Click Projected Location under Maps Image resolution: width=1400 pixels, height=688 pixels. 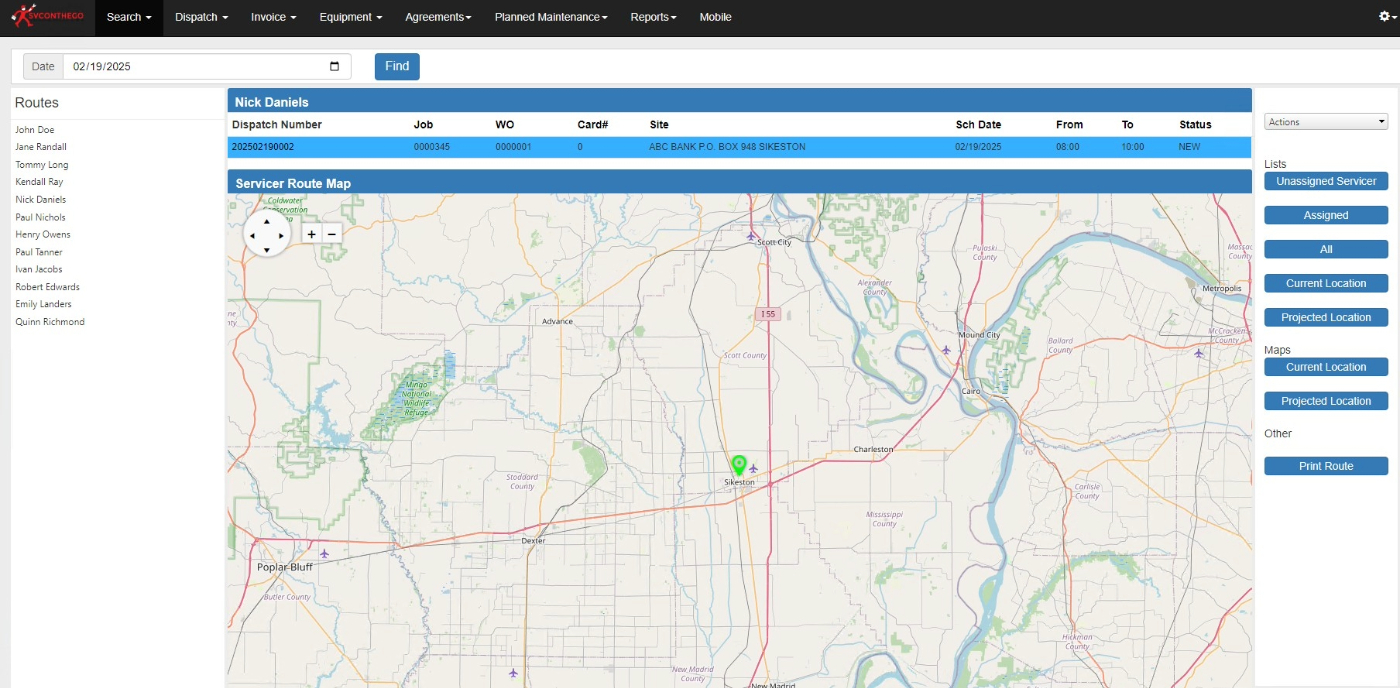1326,401
